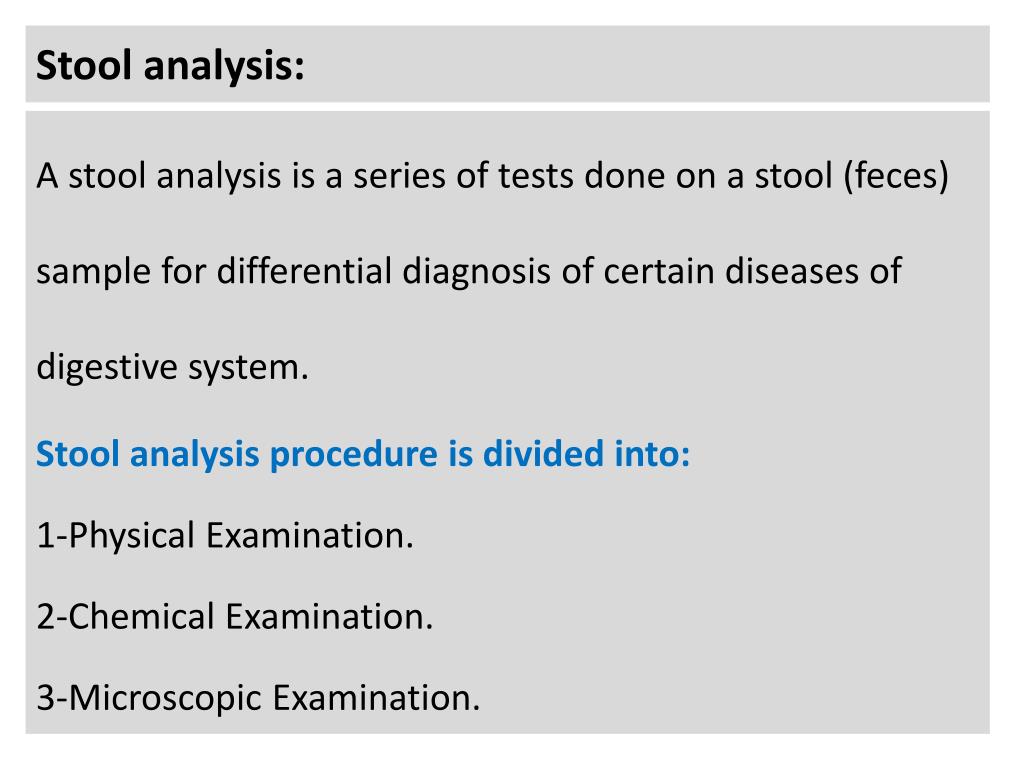Select the "3-Microscopic Examination." list item
Viewport: 1024px width, 768px height.
point(258,696)
